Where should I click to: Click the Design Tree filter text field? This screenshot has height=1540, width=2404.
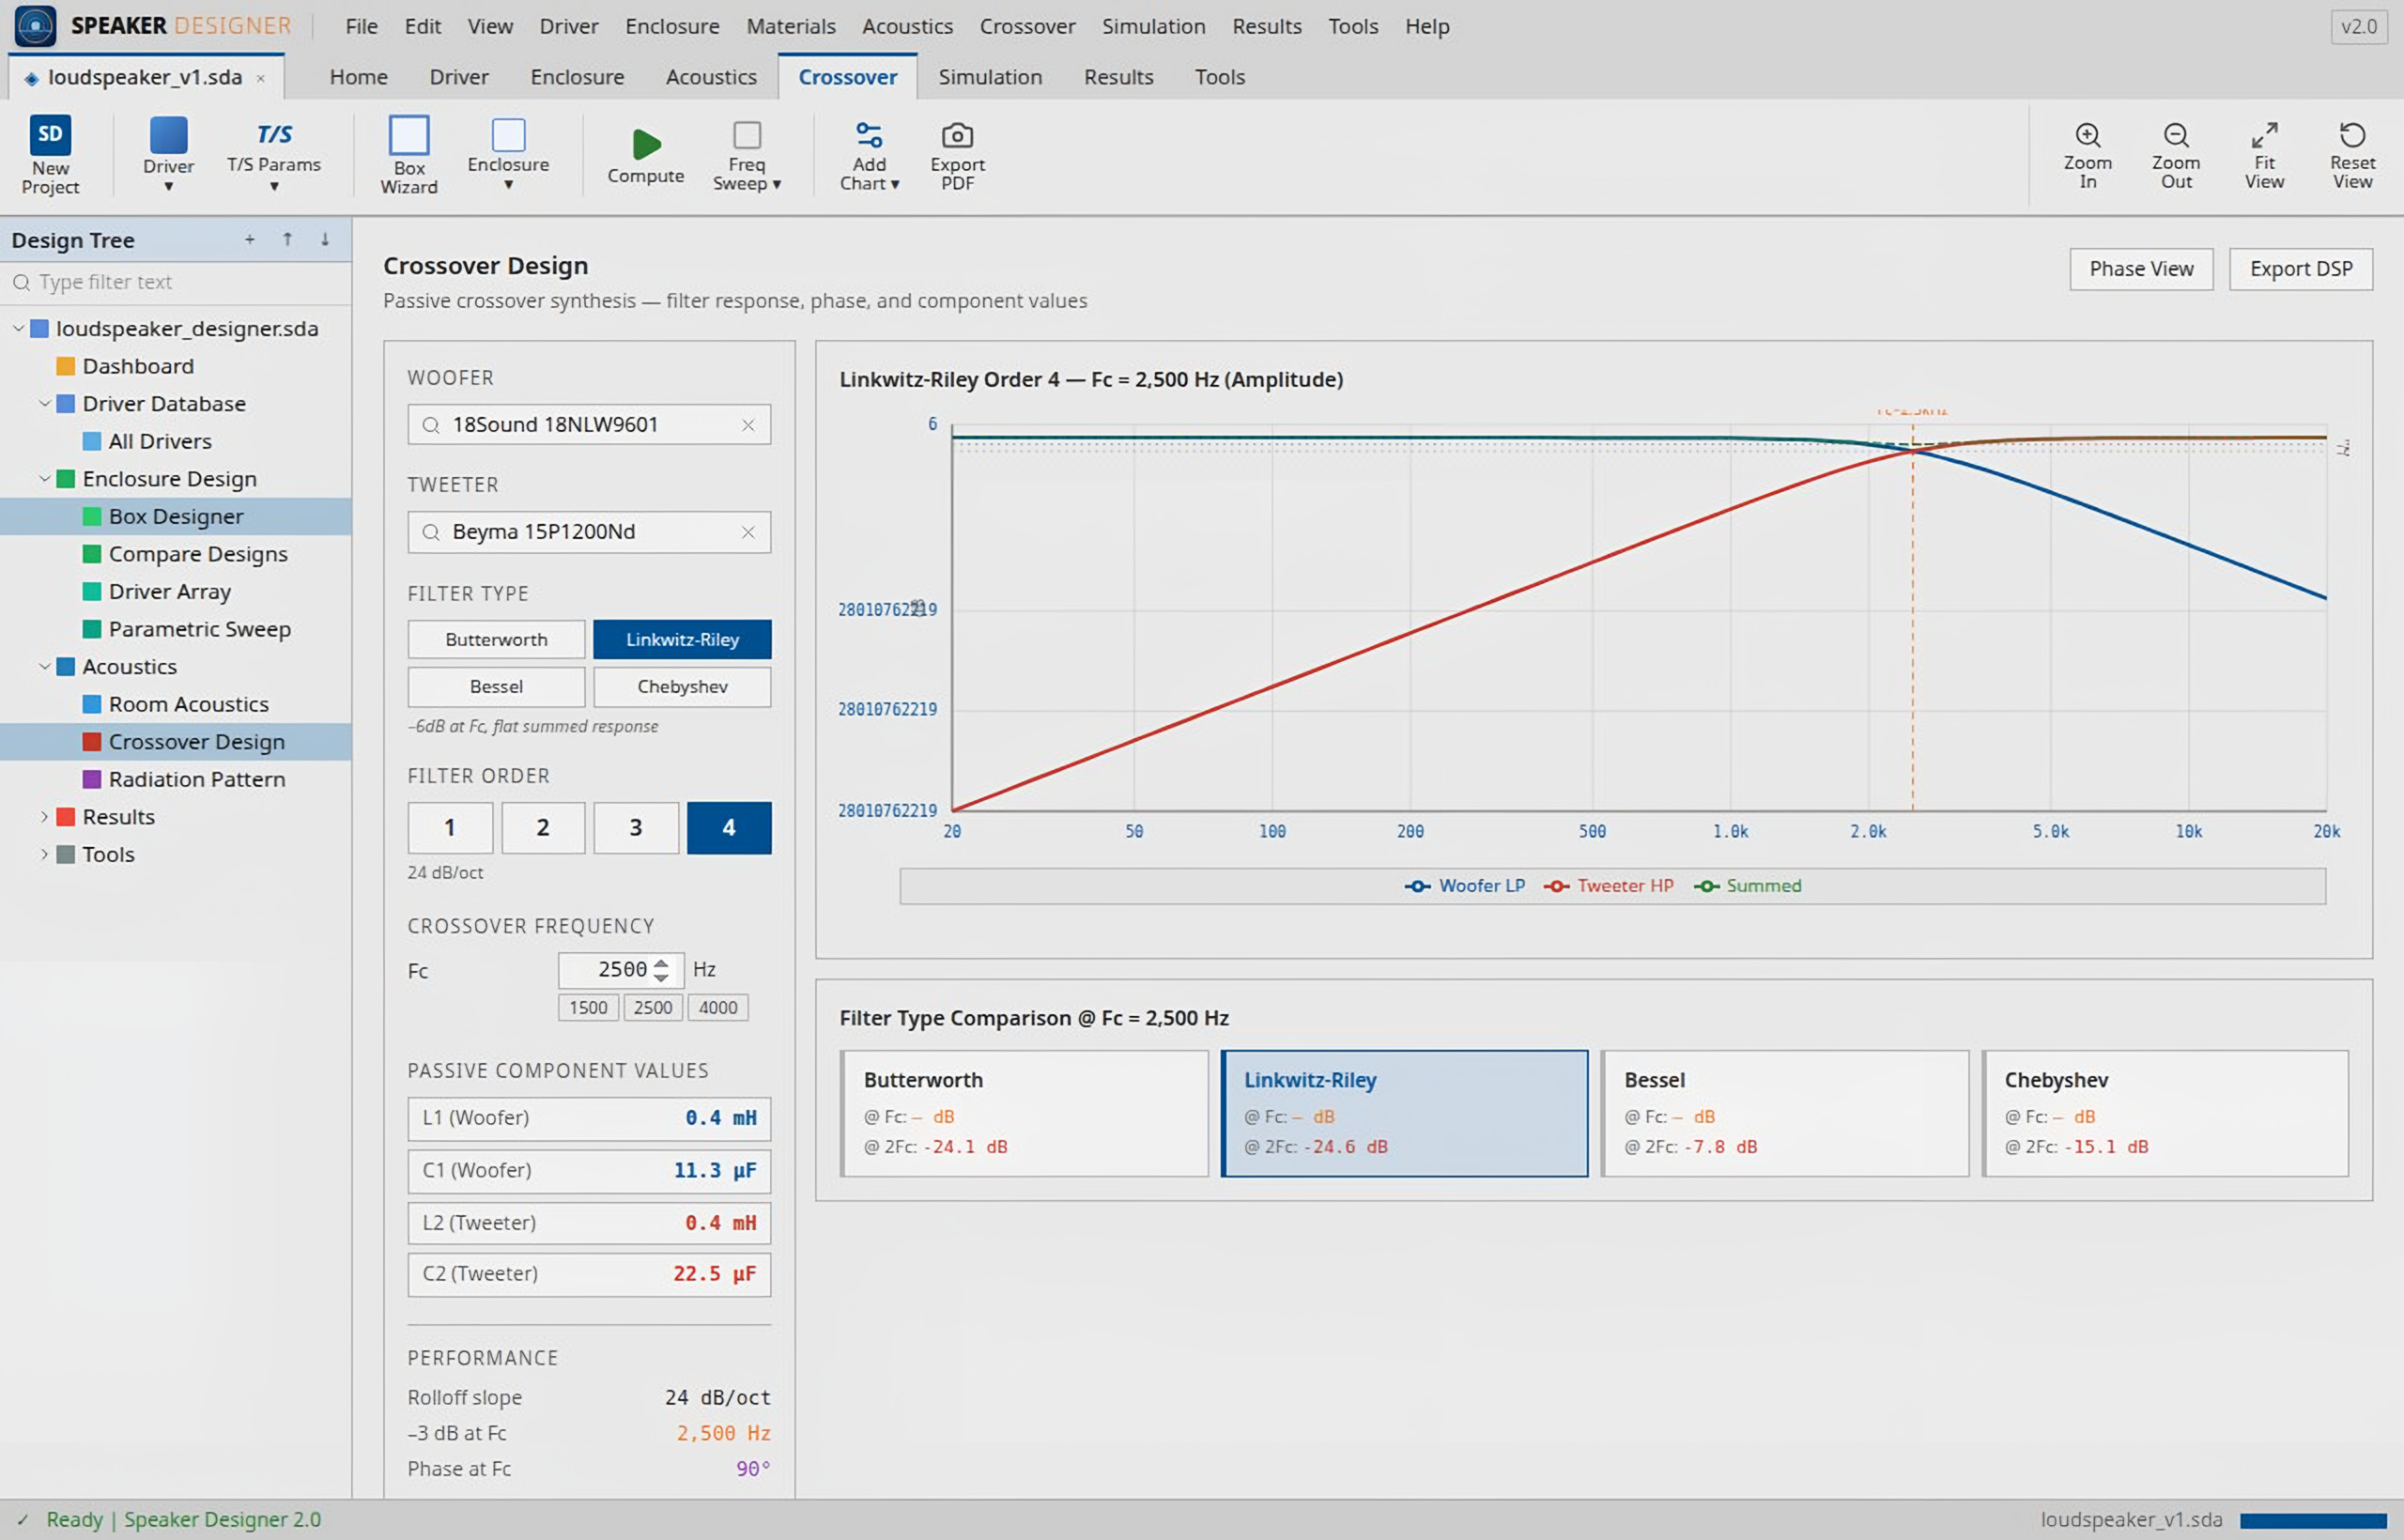click(x=176, y=283)
